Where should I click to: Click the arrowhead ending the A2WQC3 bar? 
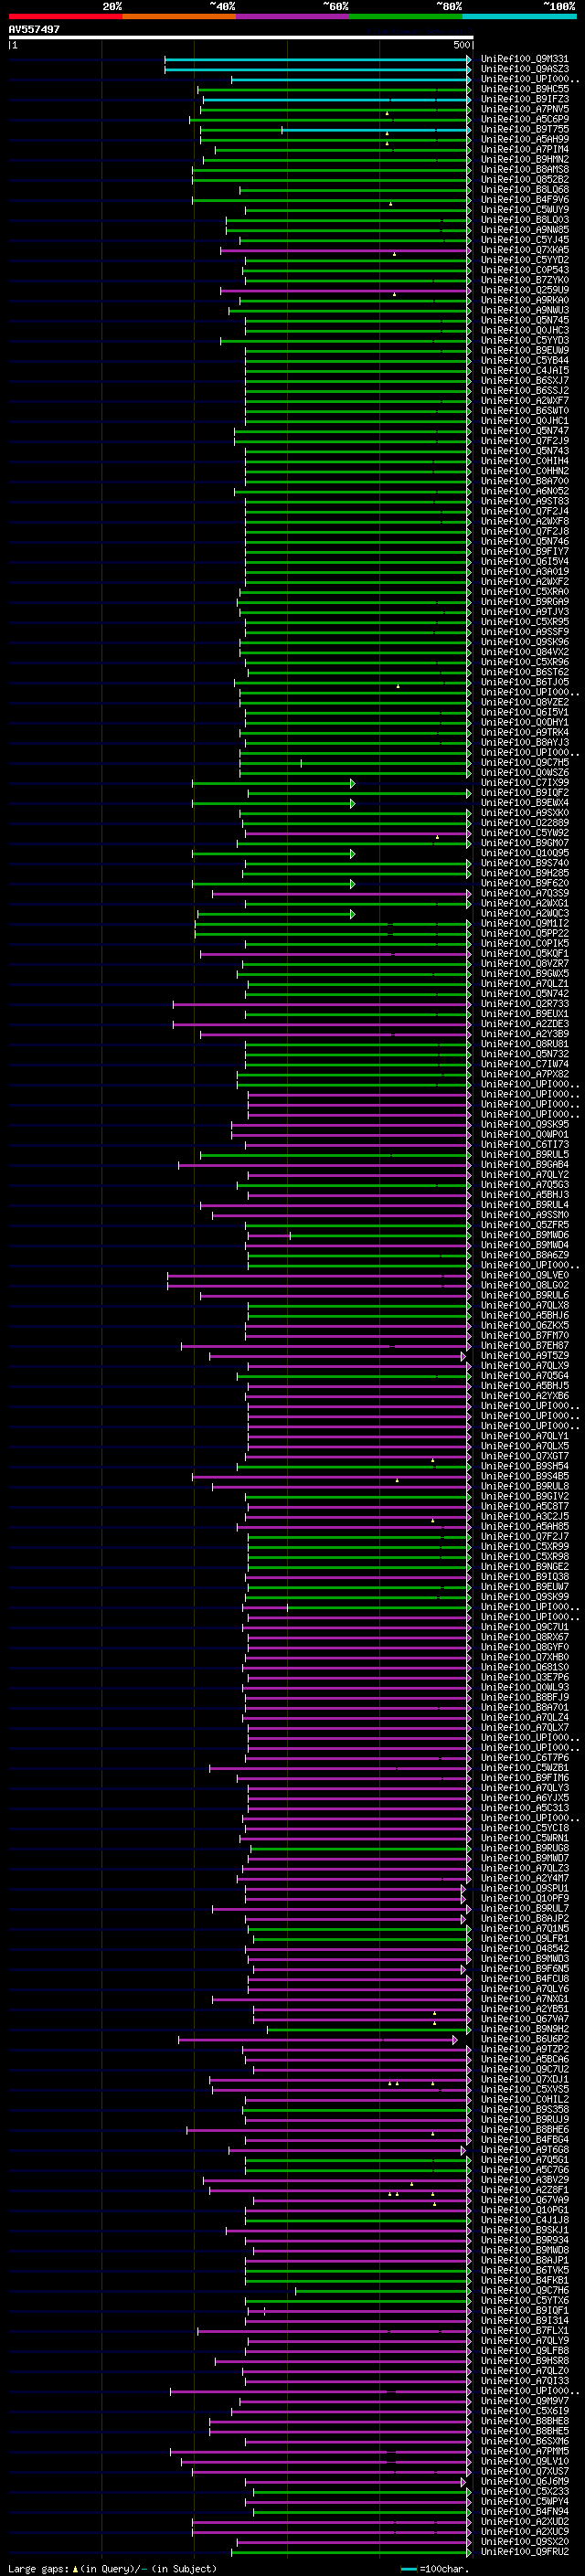tap(352, 914)
